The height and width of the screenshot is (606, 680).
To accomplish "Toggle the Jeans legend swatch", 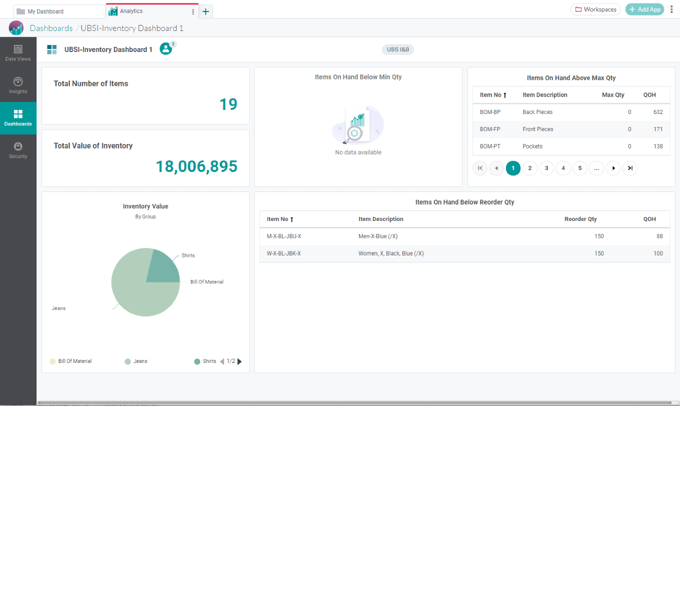I will click(x=128, y=361).
